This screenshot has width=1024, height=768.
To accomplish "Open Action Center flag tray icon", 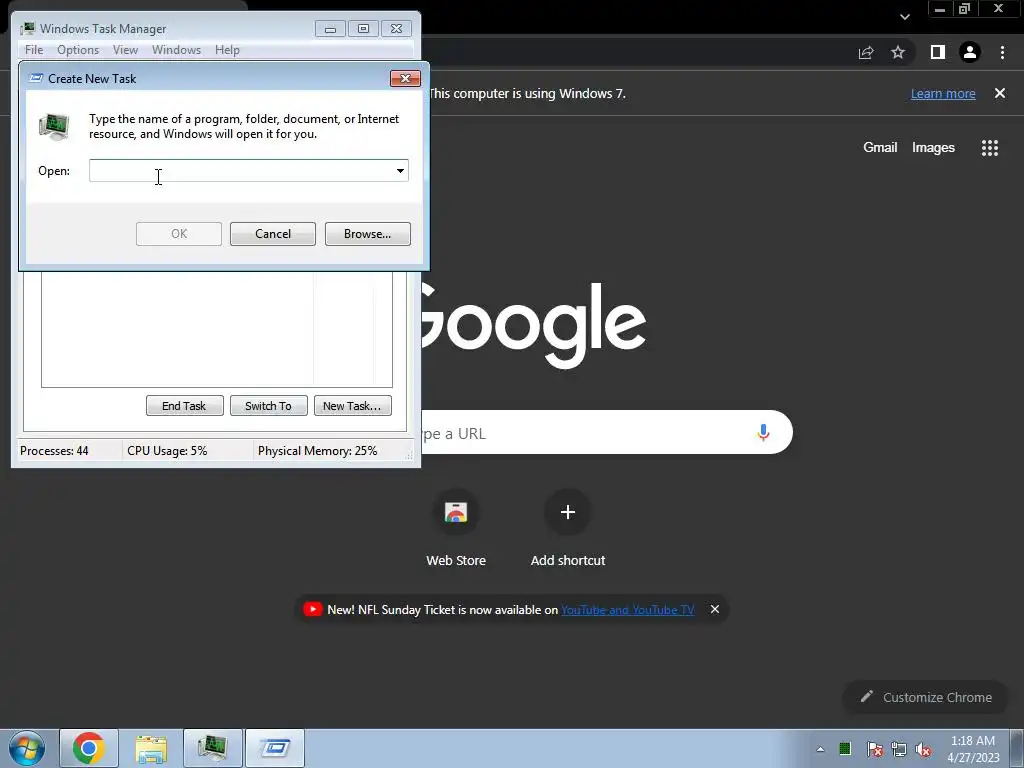I will 874,749.
